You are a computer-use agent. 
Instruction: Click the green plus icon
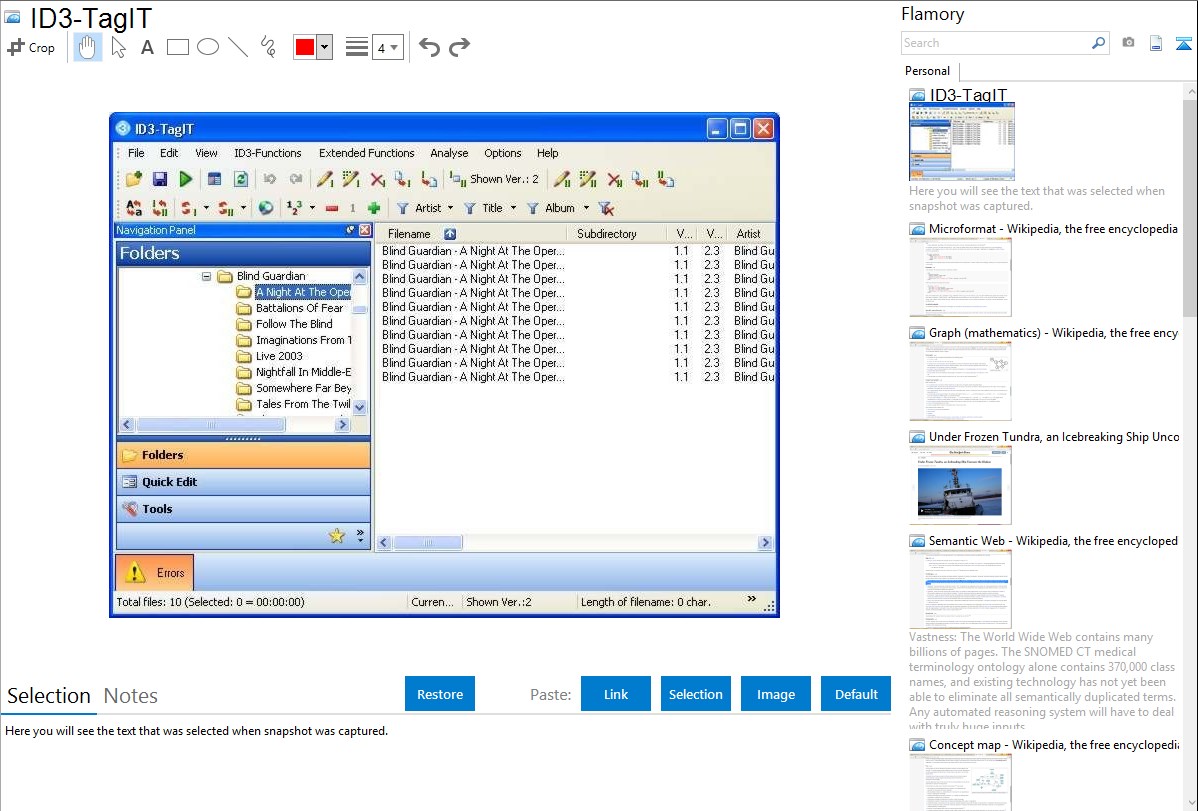click(x=374, y=208)
